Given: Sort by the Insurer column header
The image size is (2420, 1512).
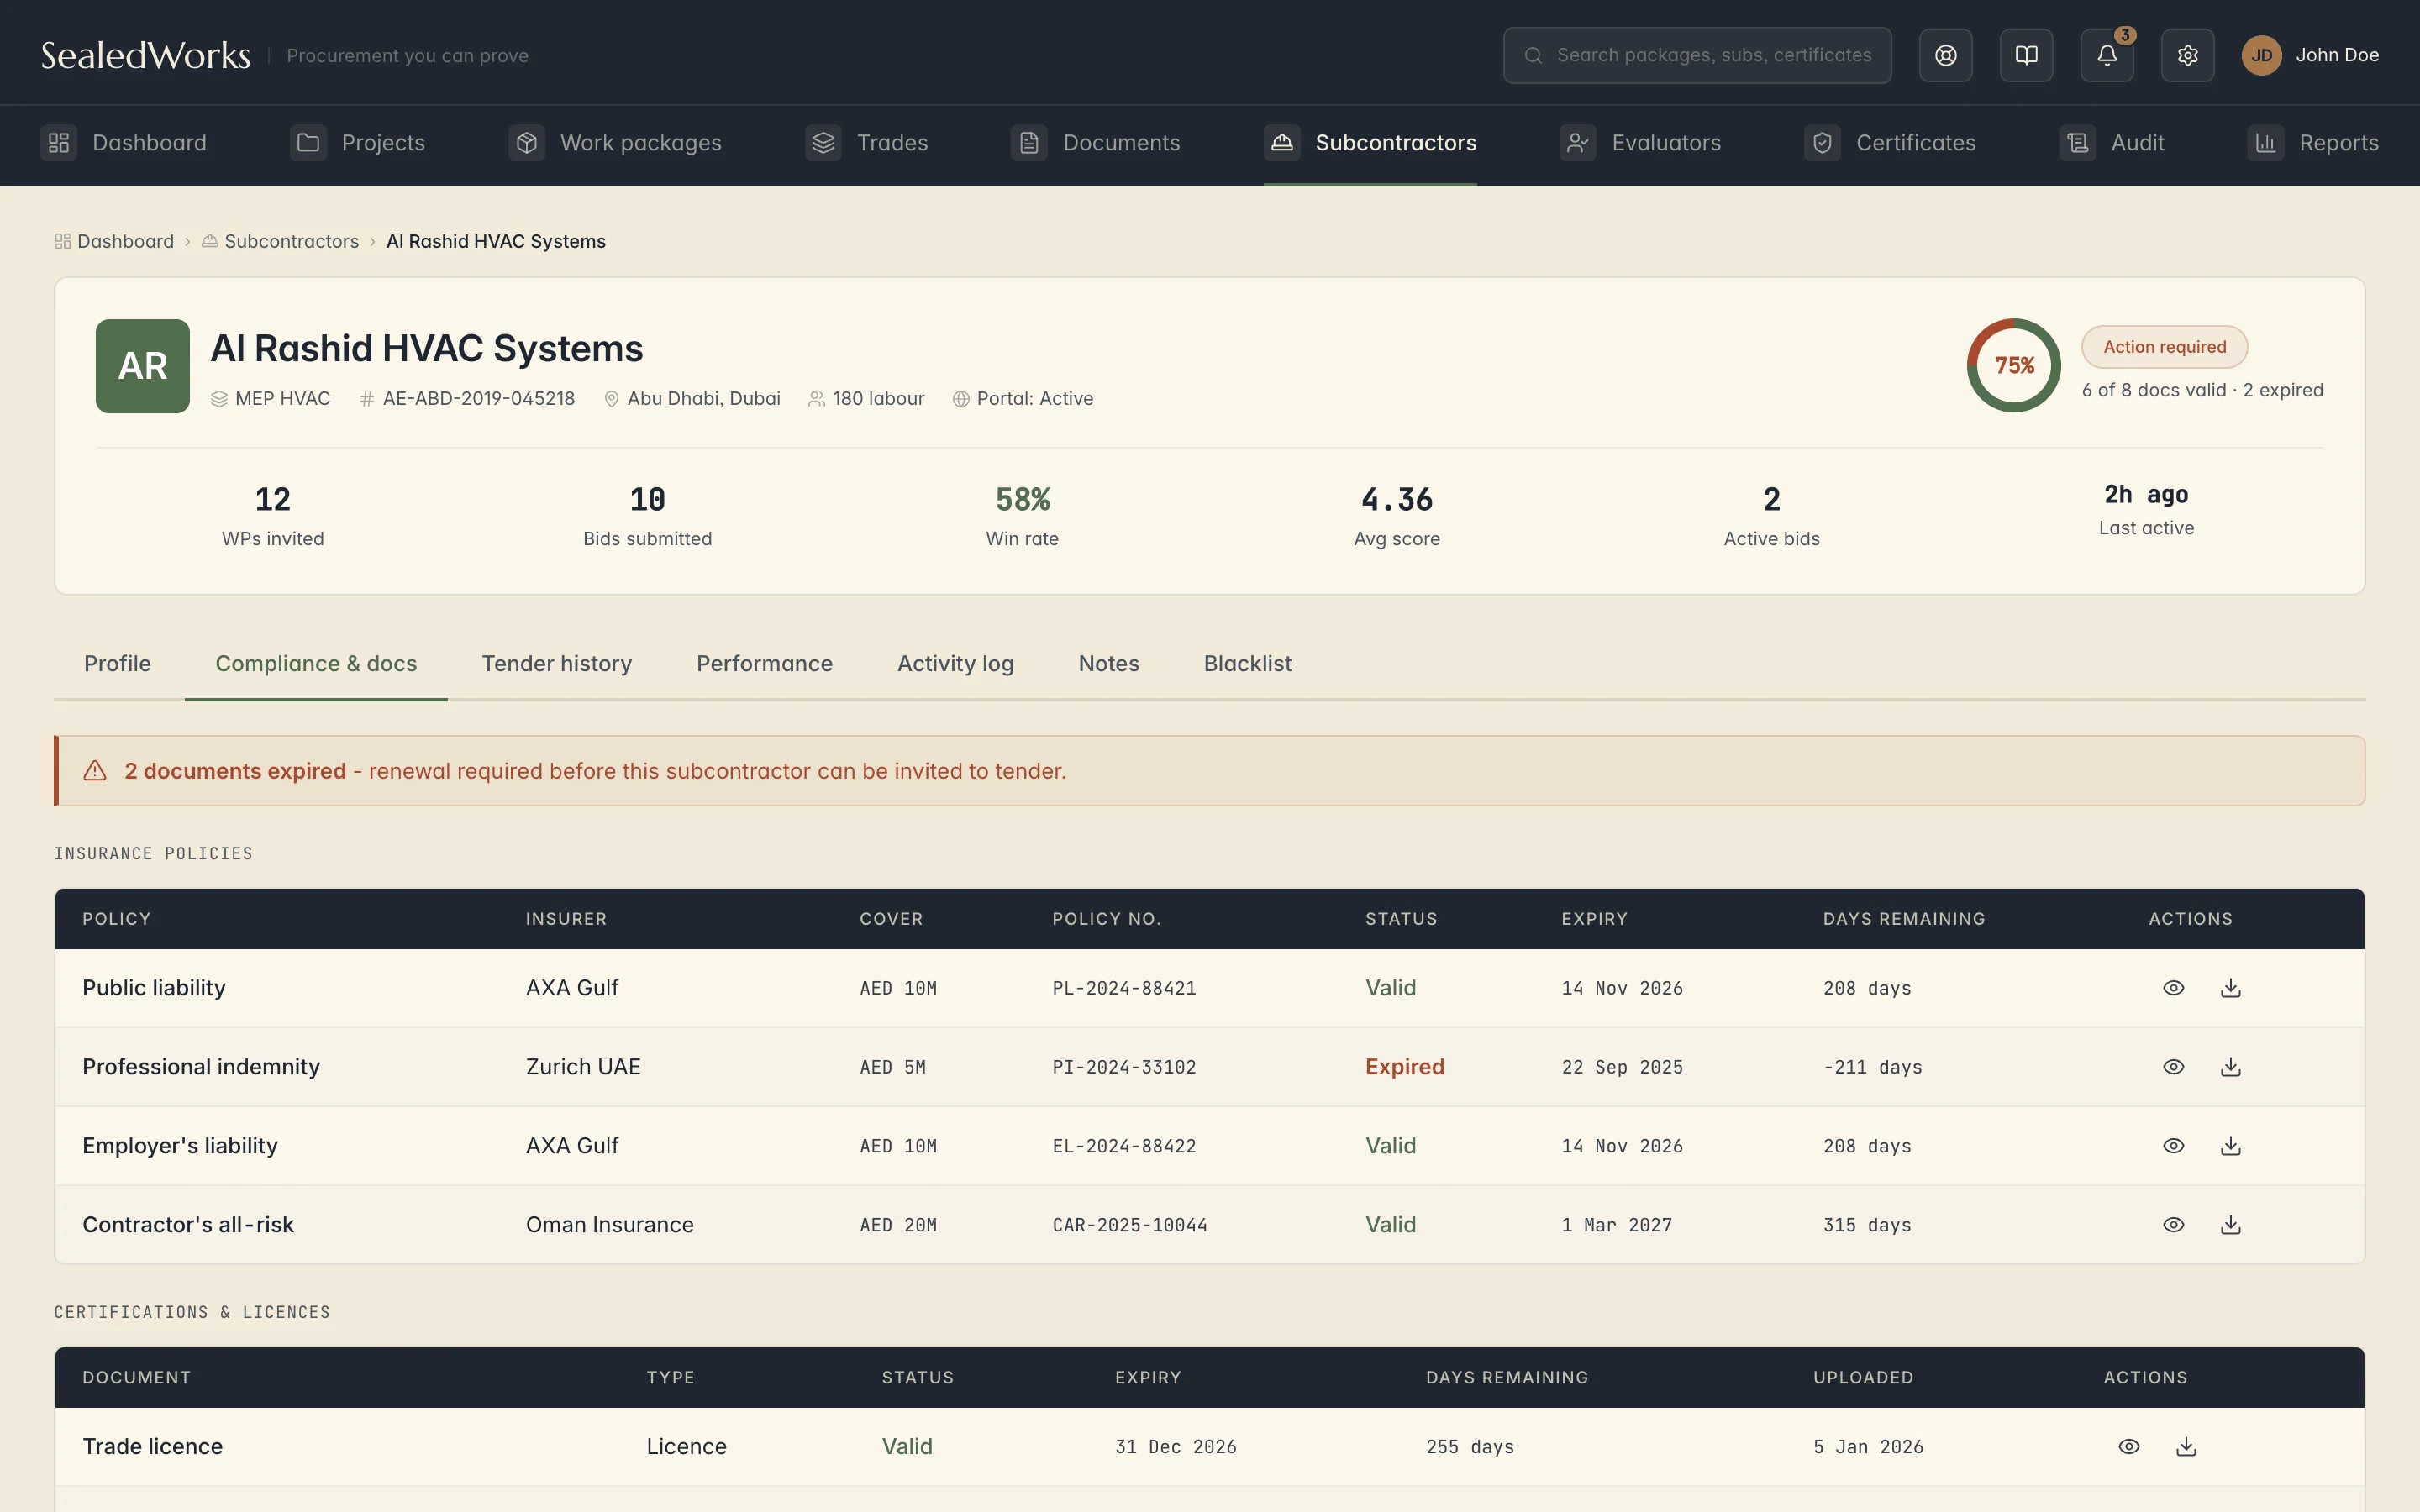Looking at the screenshot, I should (x=566, y=919).
